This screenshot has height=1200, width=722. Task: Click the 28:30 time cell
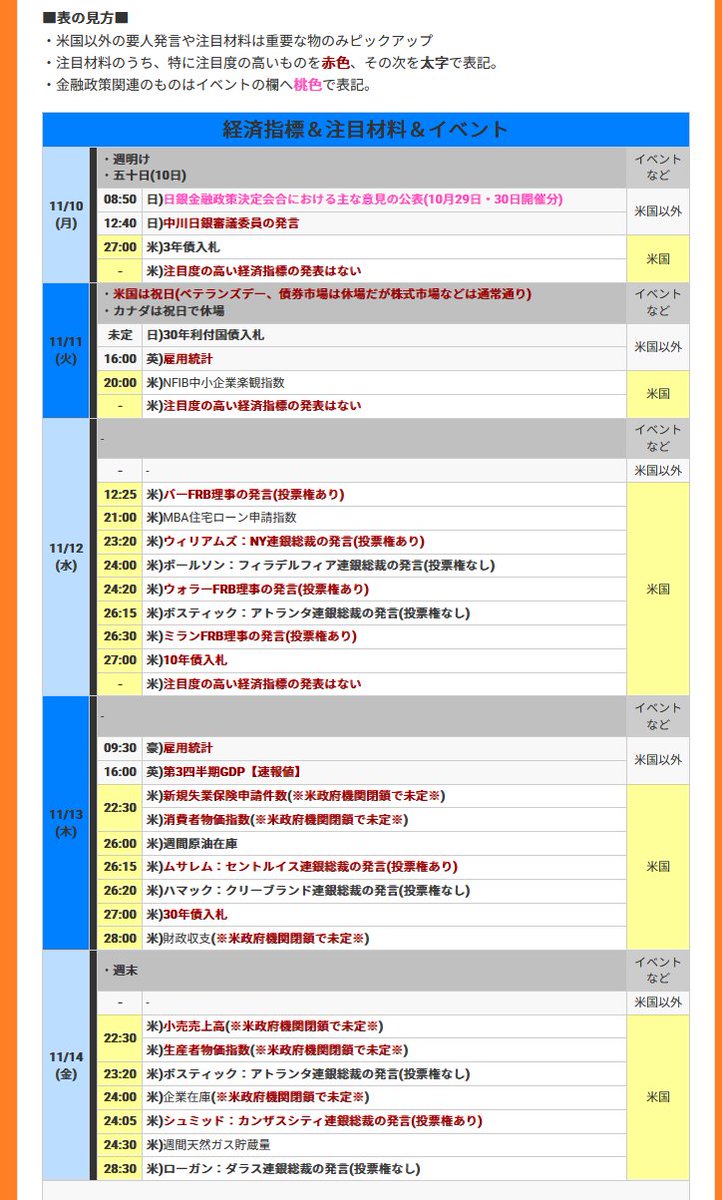(120, 1168)
